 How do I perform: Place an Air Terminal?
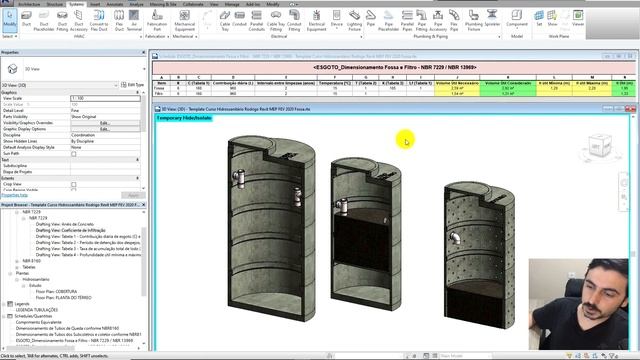click(134, 20)
